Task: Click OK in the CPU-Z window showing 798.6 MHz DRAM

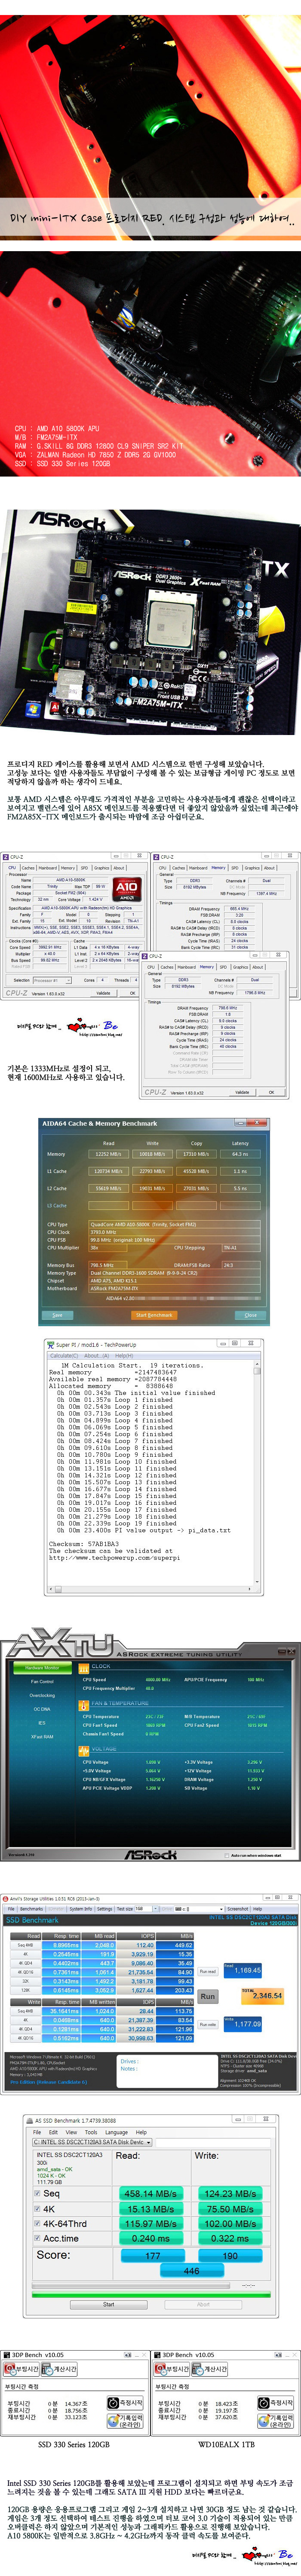Action: coord(270,1092)
